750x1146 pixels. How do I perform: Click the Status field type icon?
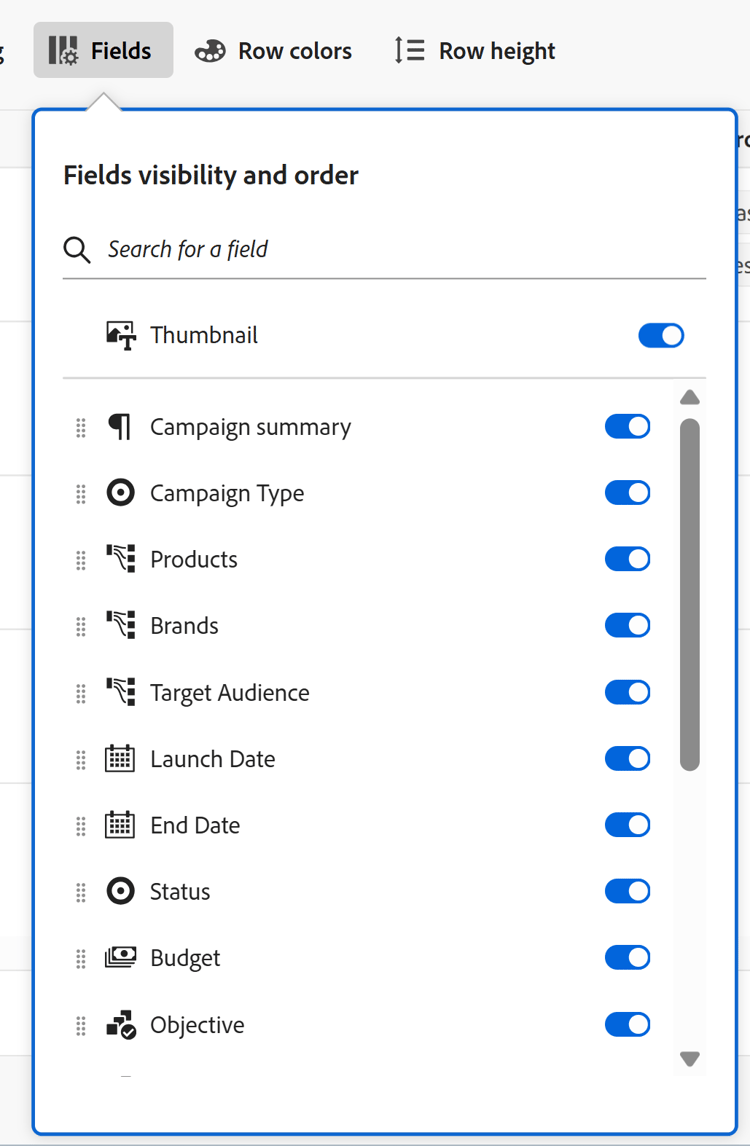[120, 891]
